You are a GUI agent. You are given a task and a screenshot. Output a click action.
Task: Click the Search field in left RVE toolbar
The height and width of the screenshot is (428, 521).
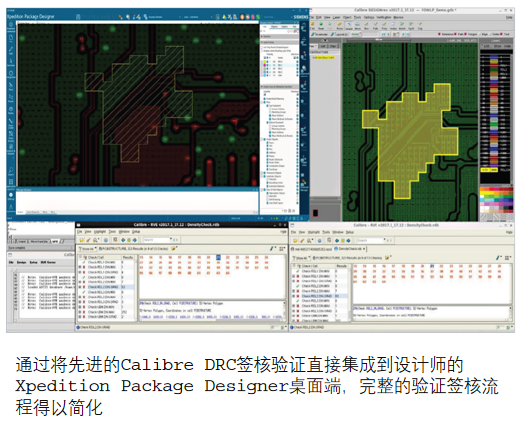[157, 240]
